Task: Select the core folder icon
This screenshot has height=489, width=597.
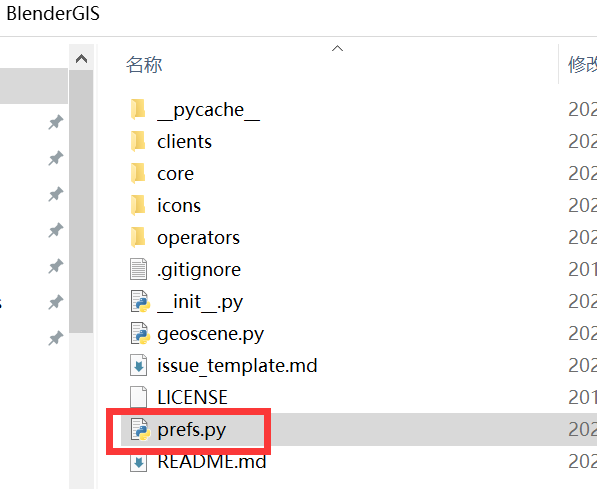Action: (138, 174)
